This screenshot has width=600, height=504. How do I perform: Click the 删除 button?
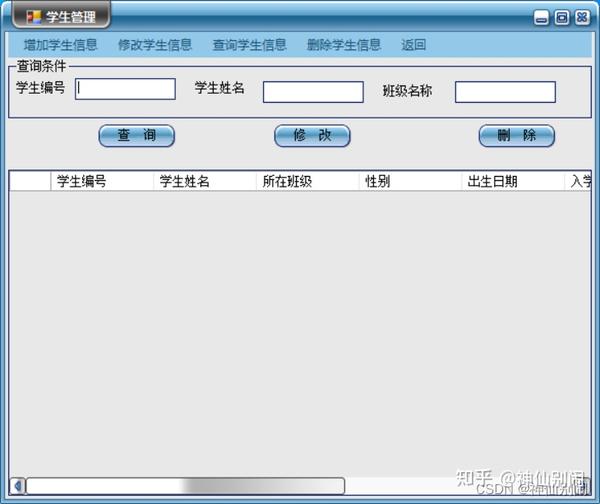(x=517, y=136)
